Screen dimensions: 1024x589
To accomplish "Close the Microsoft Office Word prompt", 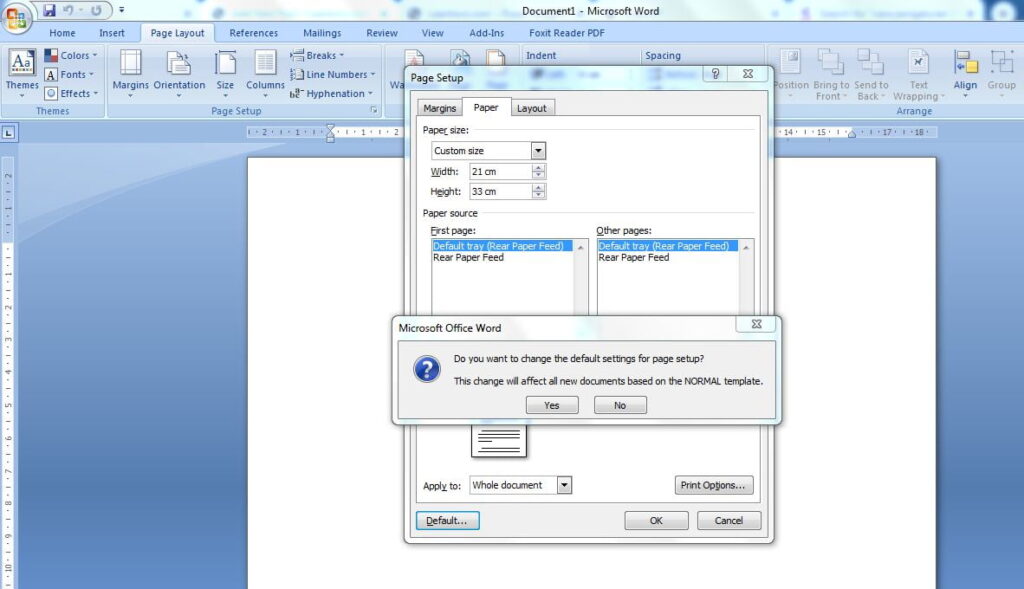I will (x=756, y=324).
